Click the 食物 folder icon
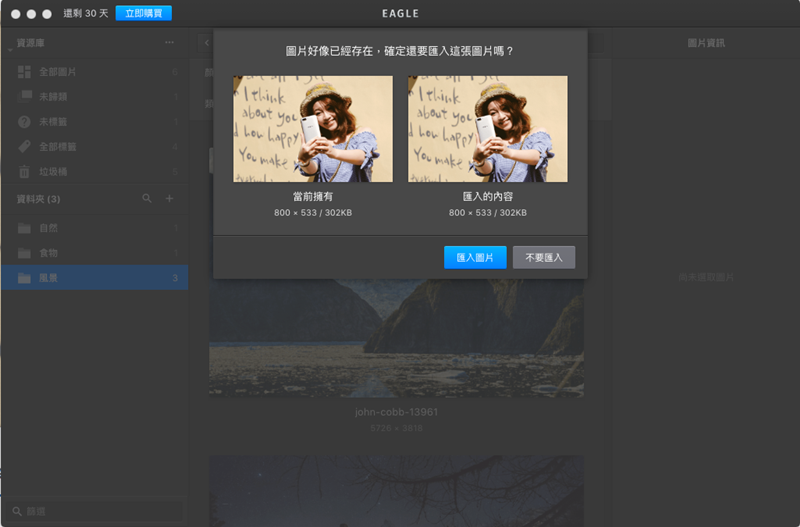 click(24, 253)
